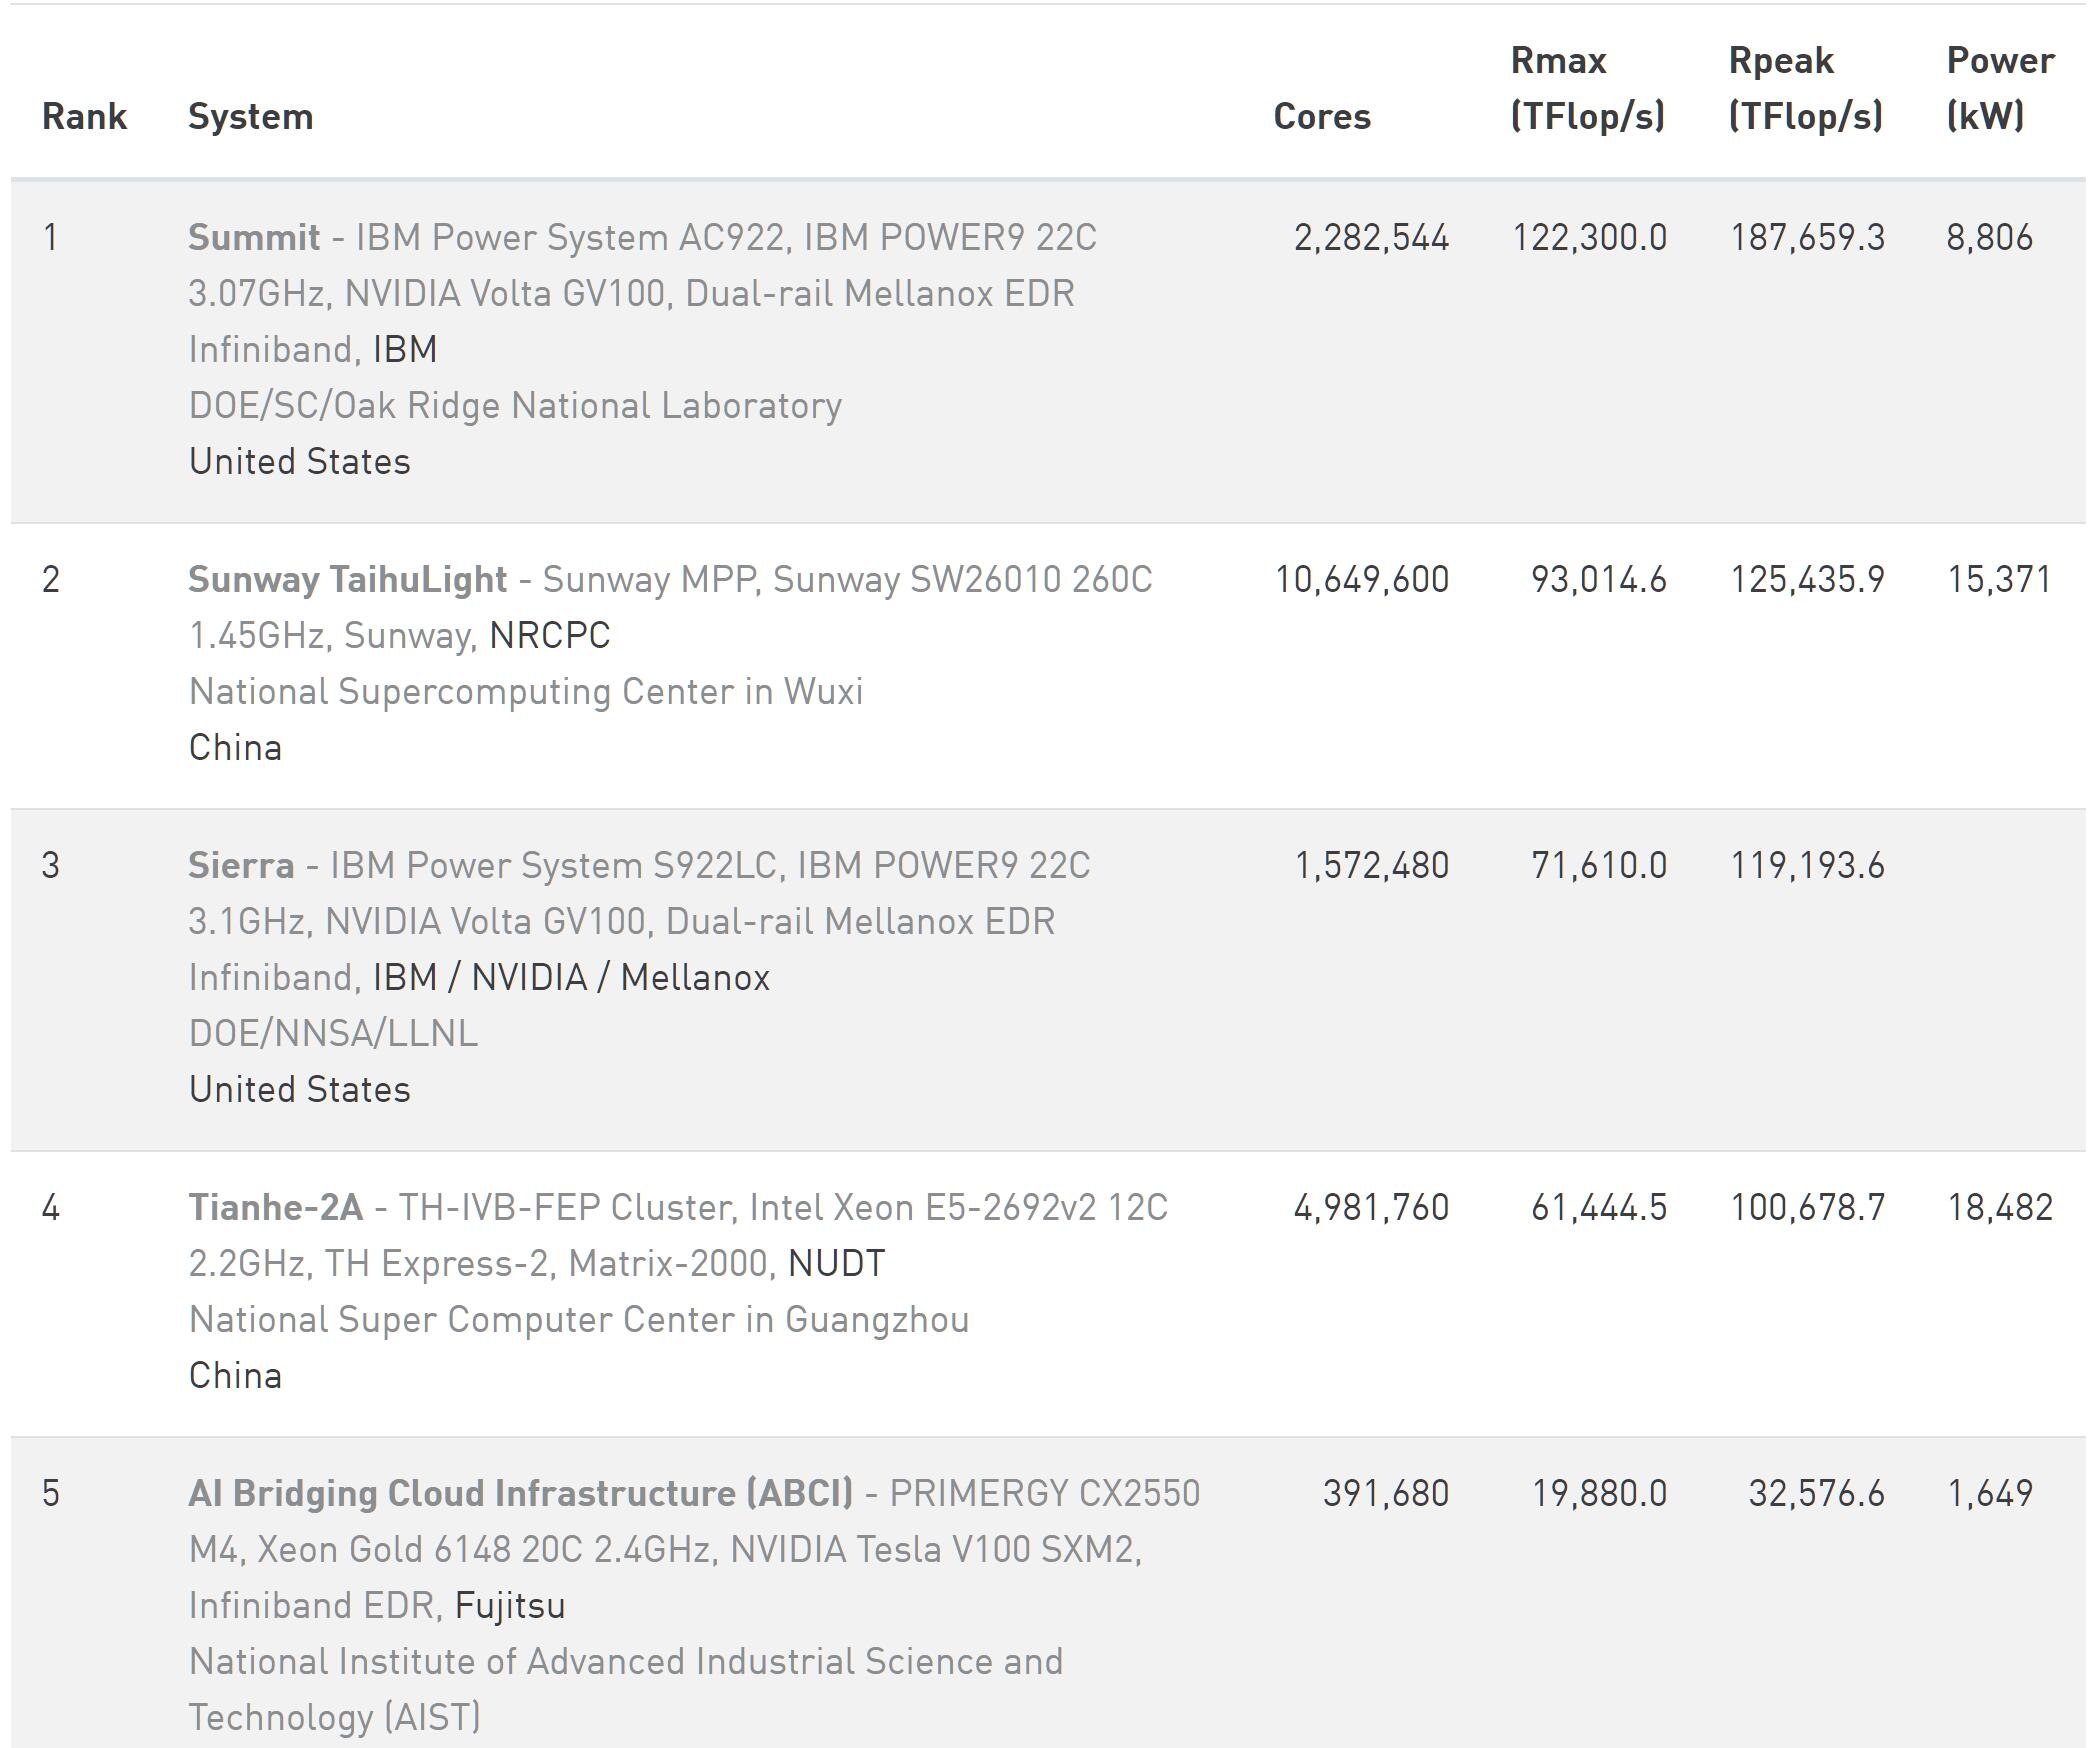Viewport: 2095px width, 1748px height.
Task: Click Summit's cores value 2,282,544
Action: (x=1371, y=238)
